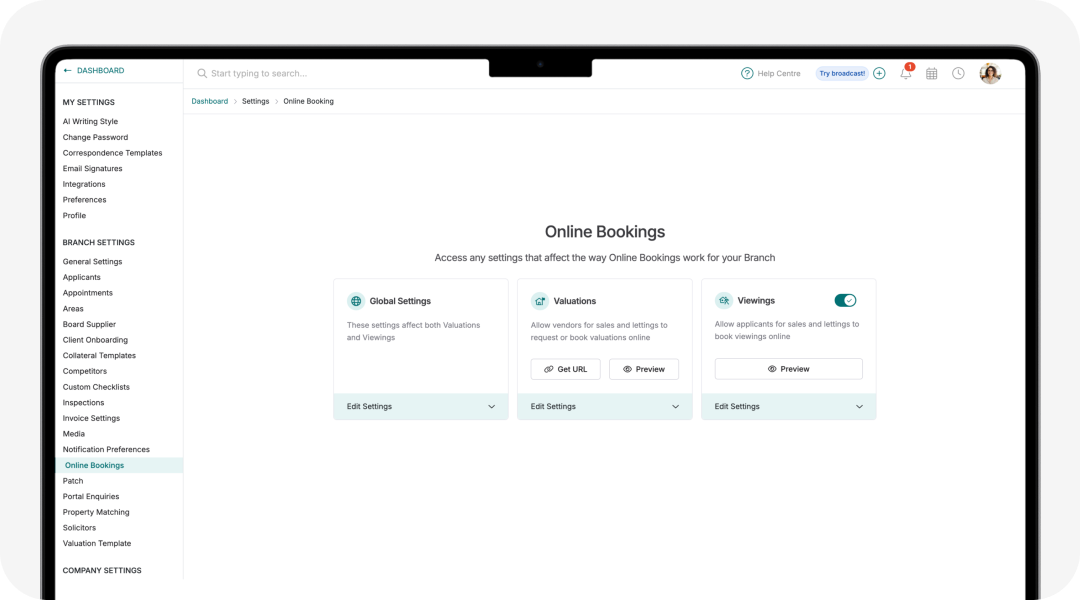Open Correspondence Templates in sidebar
Image resolution: width=1080 pixels, height=600 pixels.
click(x=112, y=153)
